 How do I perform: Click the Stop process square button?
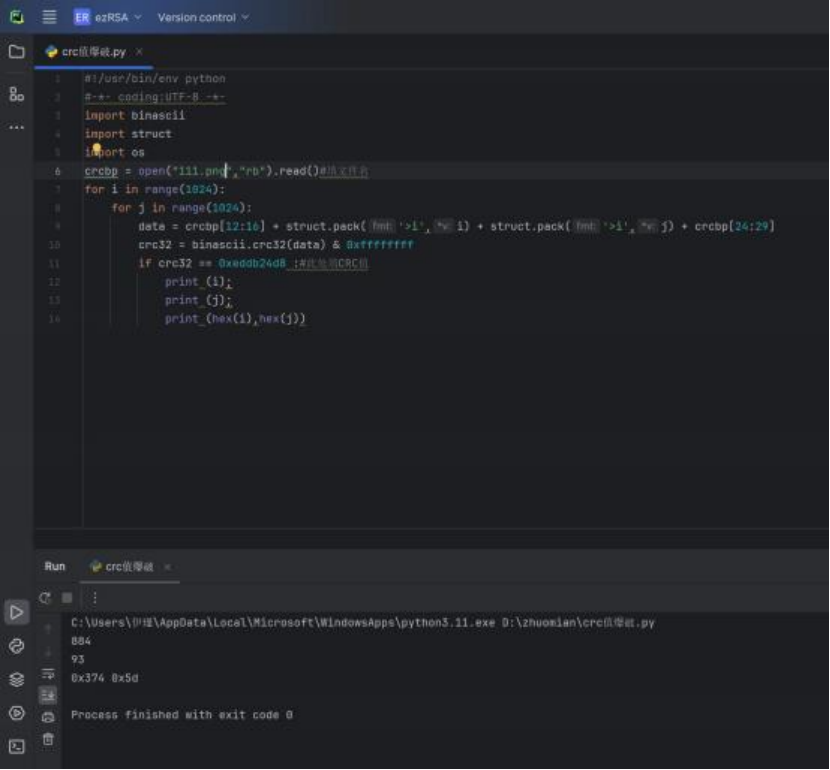pyautogui.click(x=67, y=598)
